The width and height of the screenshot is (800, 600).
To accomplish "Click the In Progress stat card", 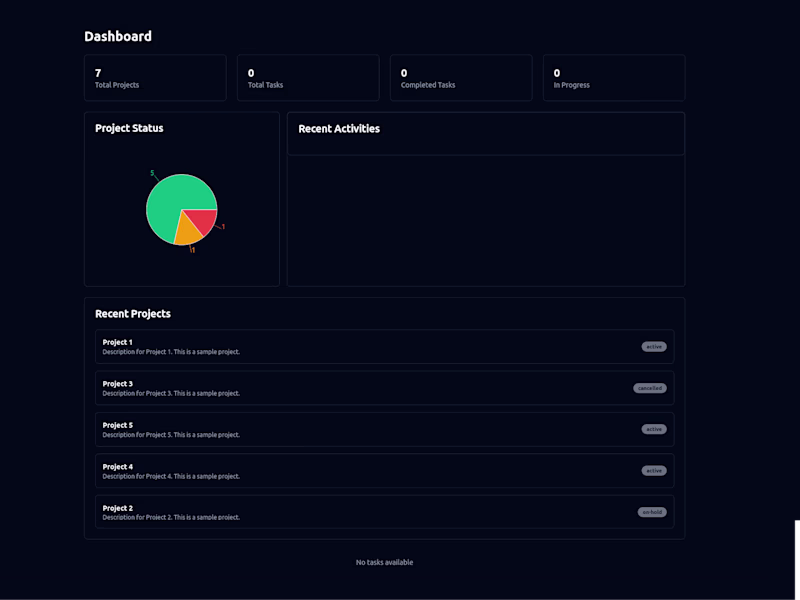I will (x=613, y=77).
